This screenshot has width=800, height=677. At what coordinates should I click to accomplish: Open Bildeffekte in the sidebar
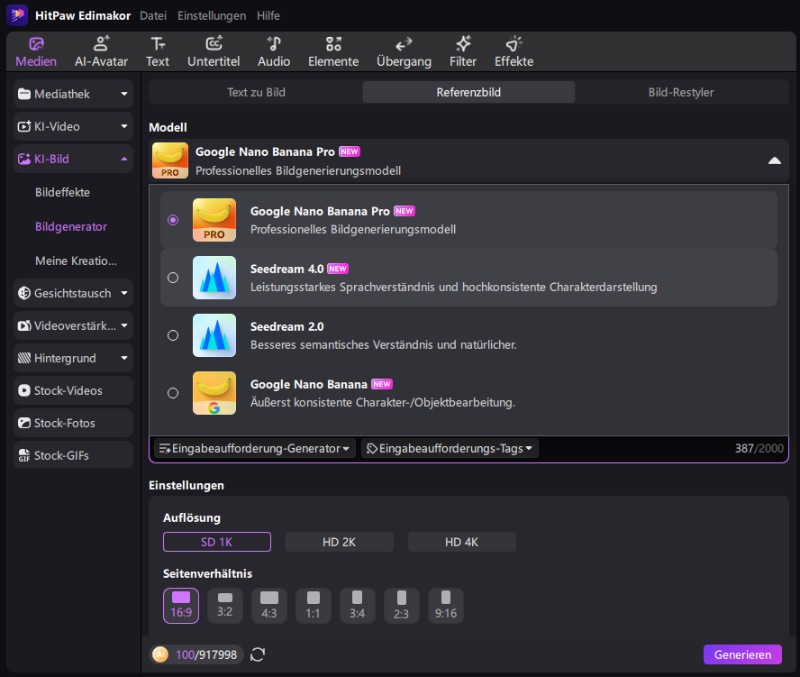click(62, 192)
